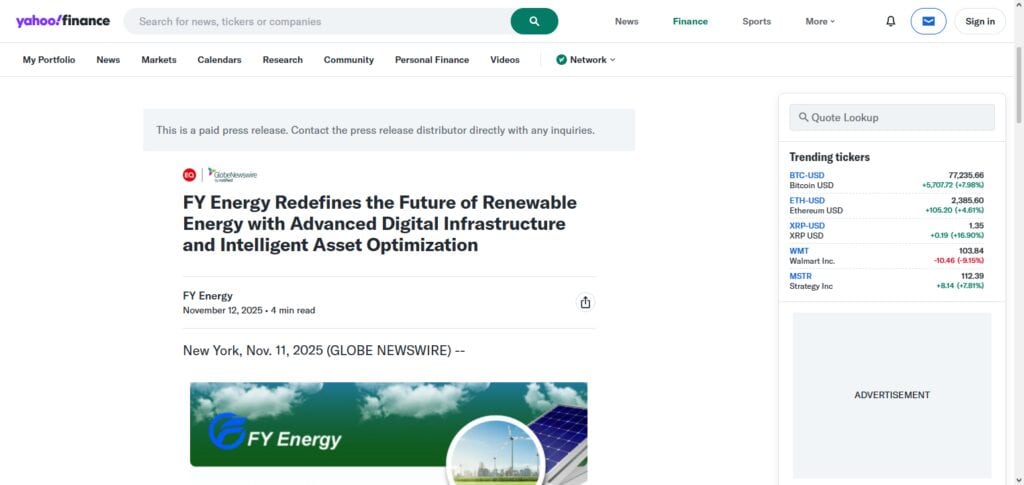
Task: Open the News top navigation link
Action: click(626, 22)
